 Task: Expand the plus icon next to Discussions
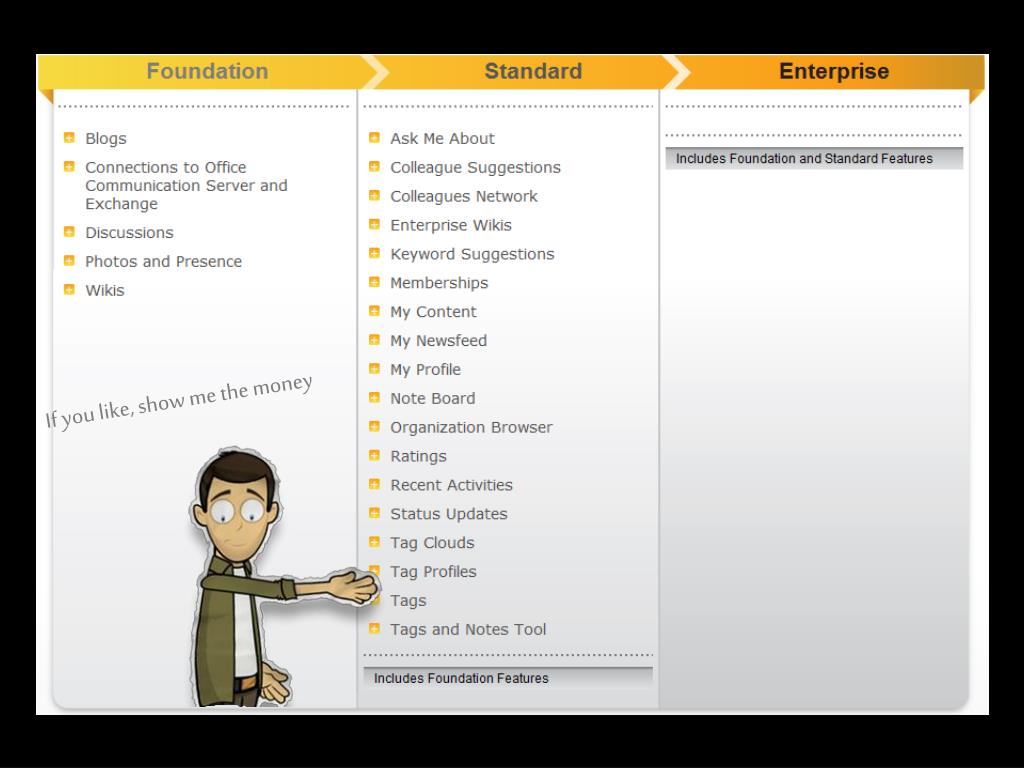tap(69, 231)
